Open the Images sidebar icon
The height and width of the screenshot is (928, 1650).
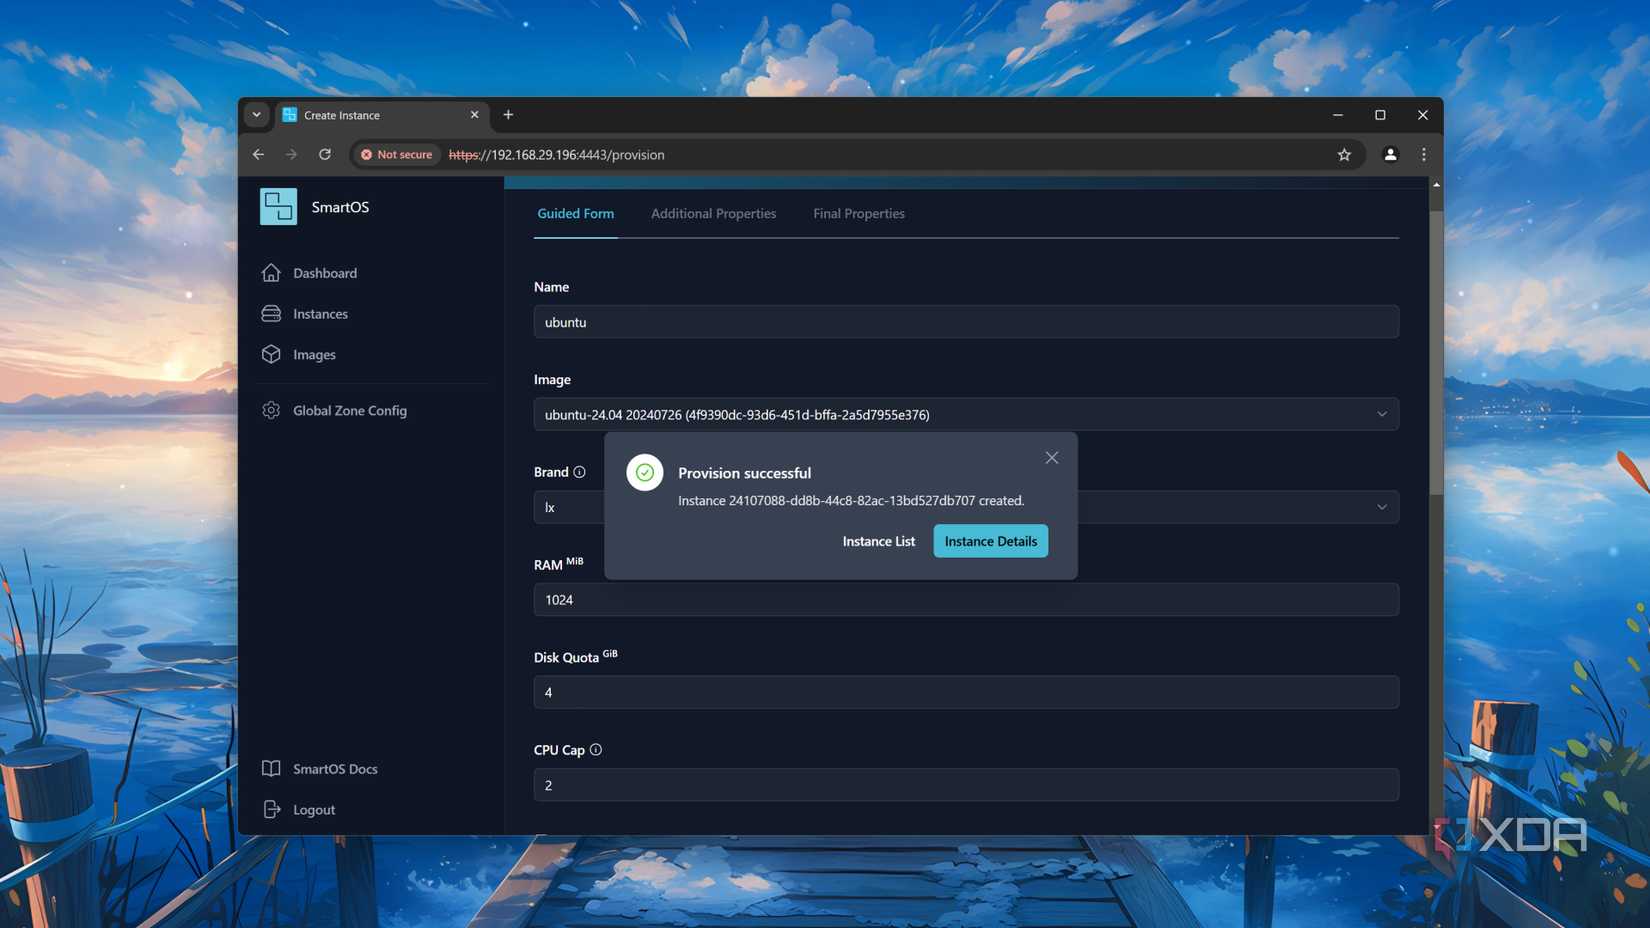[x=271, y=354]
